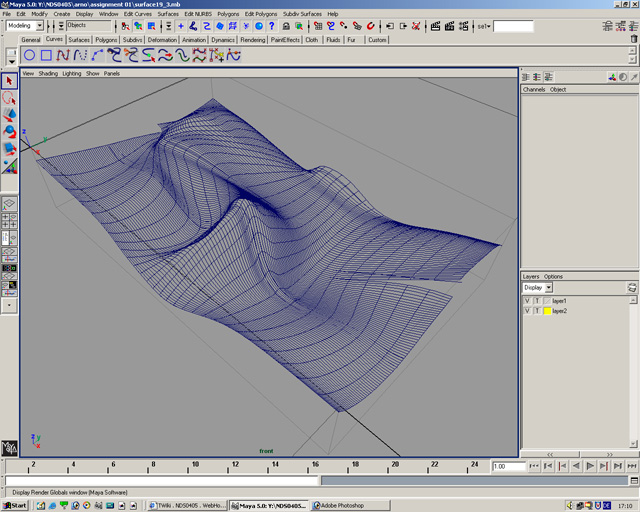Render the current frame clapboard icon
Screen dimensions: 640x512
(436, 26)
